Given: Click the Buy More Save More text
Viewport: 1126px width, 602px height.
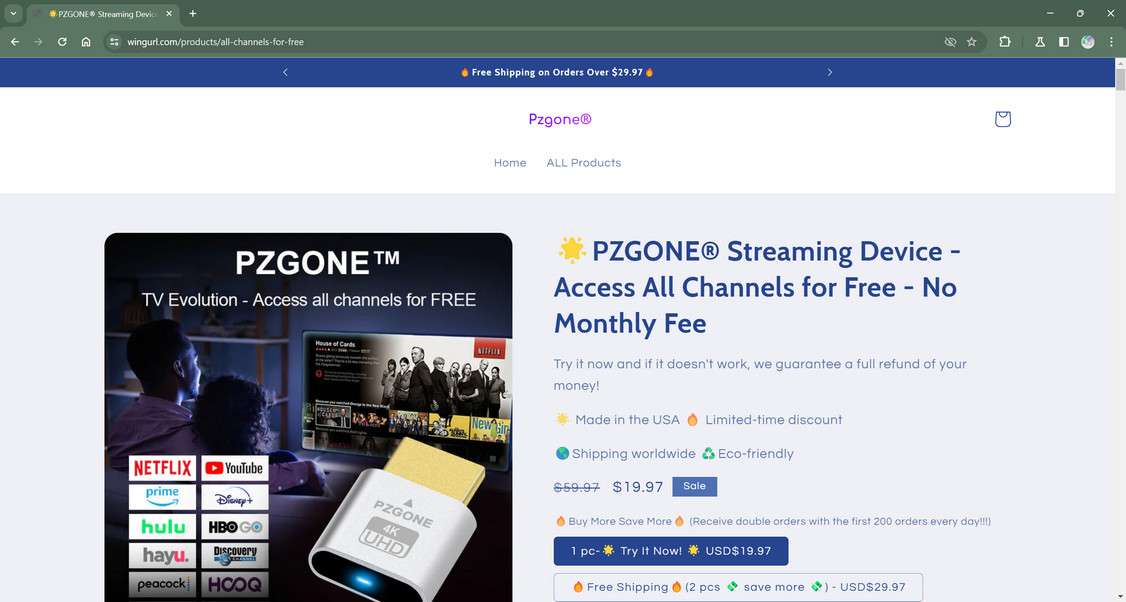Looking at the screenshot, I should click(620, 522).
